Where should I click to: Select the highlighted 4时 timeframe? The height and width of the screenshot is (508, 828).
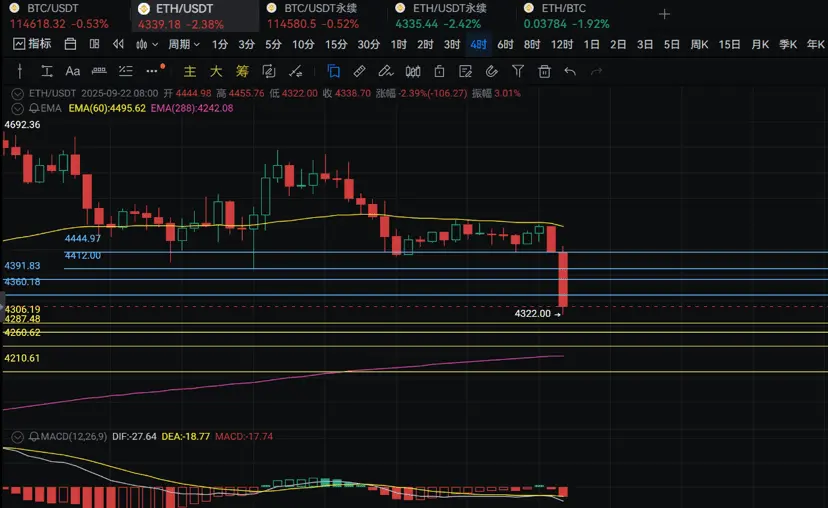(478, 45)
